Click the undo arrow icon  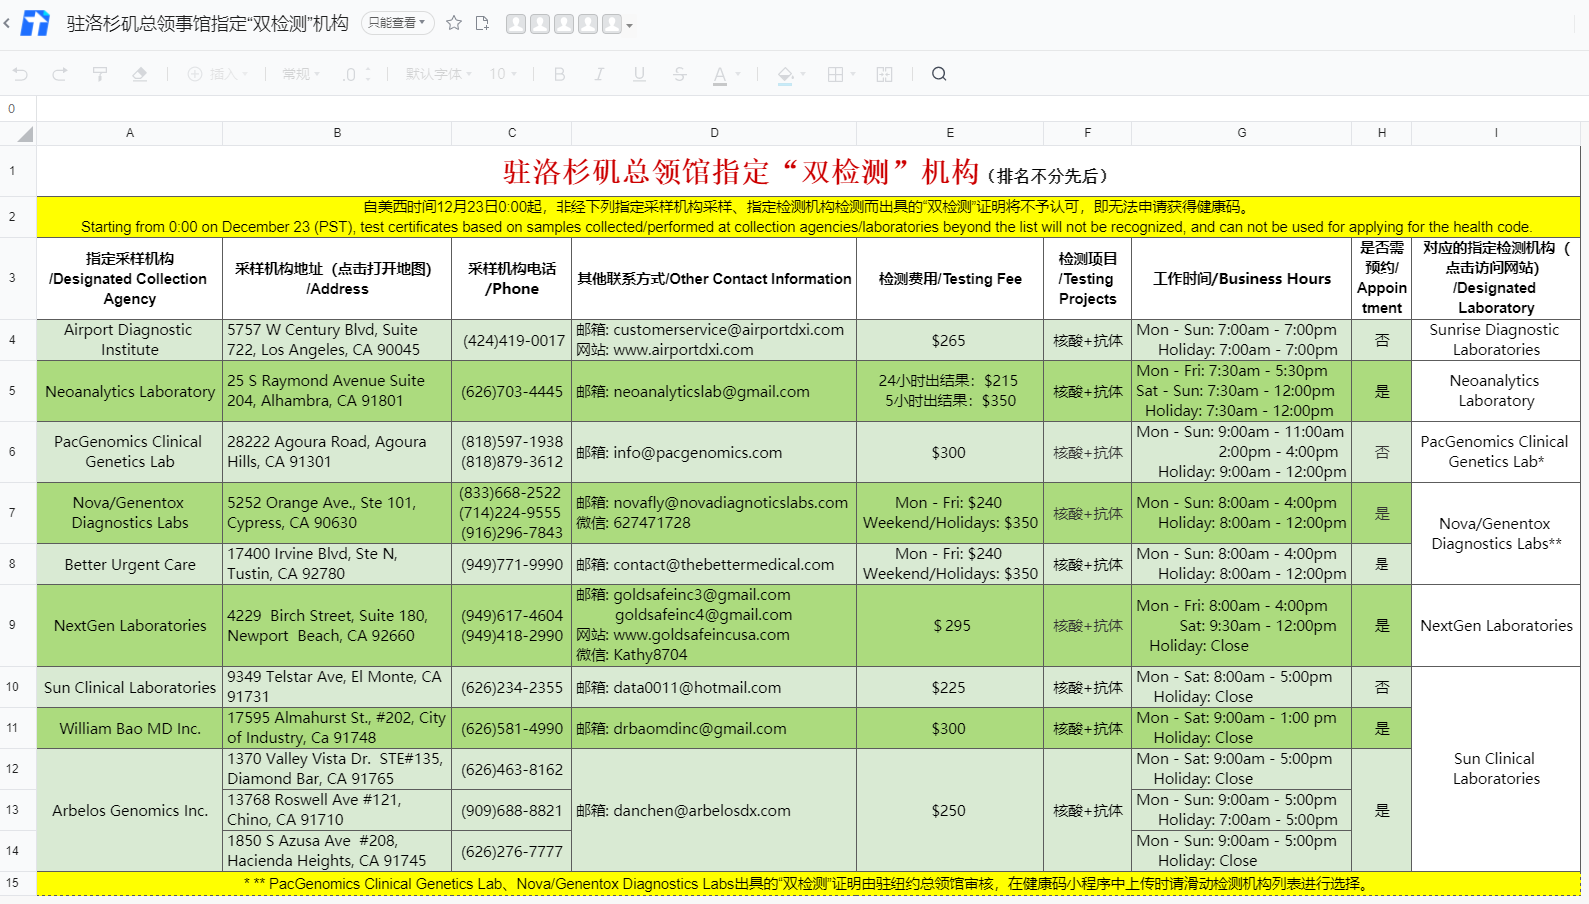coord(20,74)
